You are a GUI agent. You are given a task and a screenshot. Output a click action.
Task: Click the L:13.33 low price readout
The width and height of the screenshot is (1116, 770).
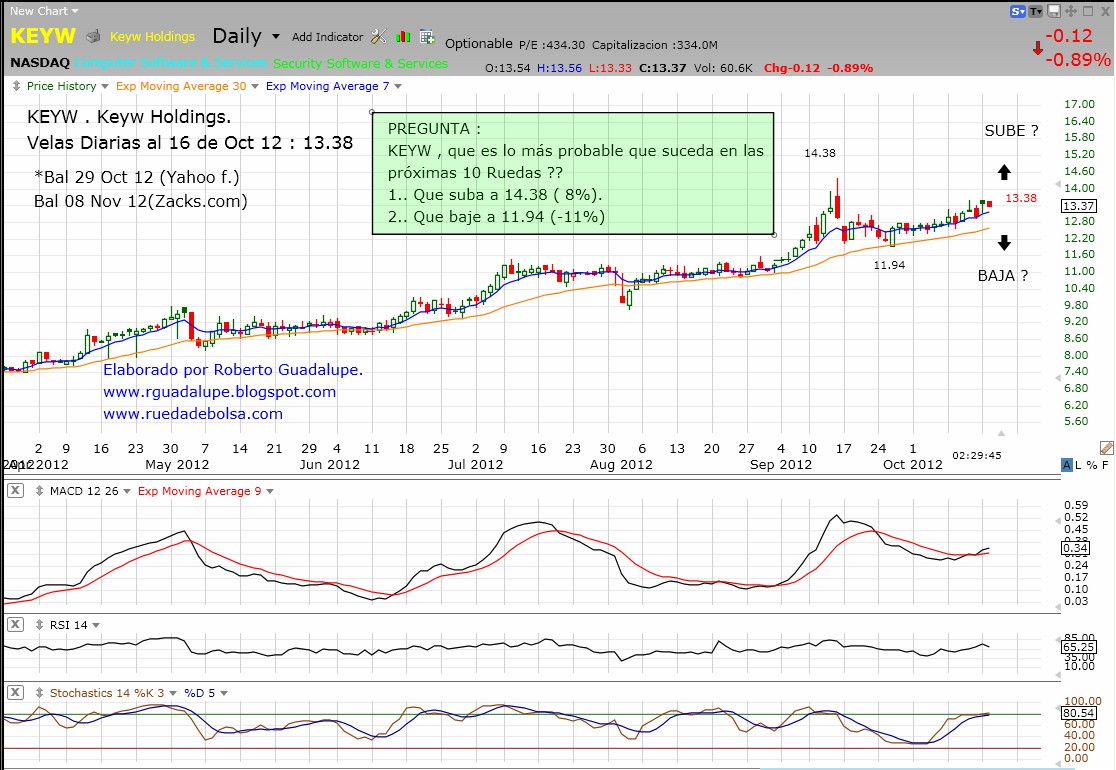[610, 68]
